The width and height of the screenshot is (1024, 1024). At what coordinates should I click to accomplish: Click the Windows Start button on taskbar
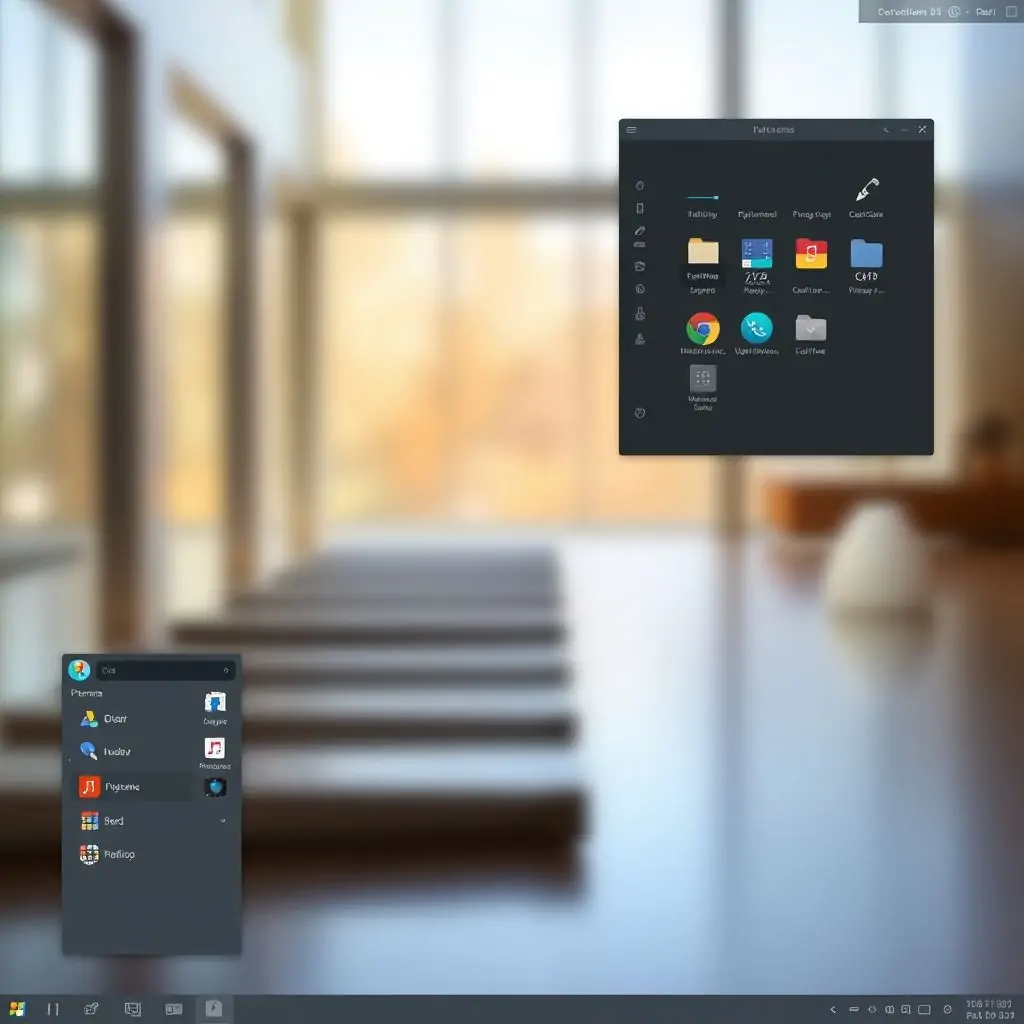pos(17,1009)
